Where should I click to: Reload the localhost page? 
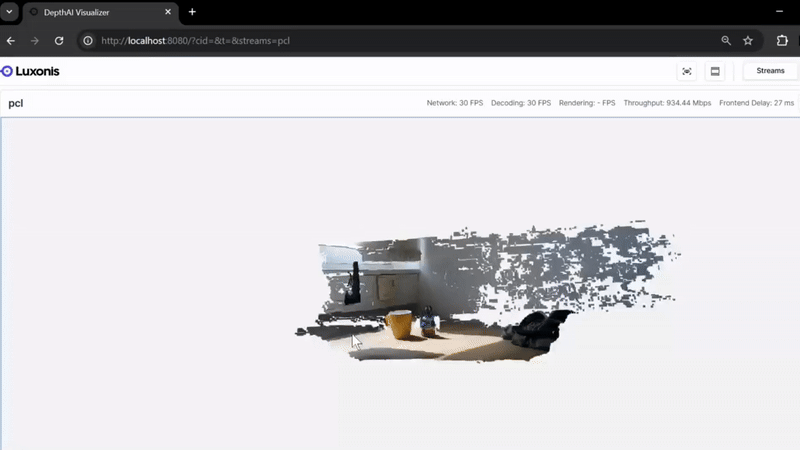click(x=59, y=41)
